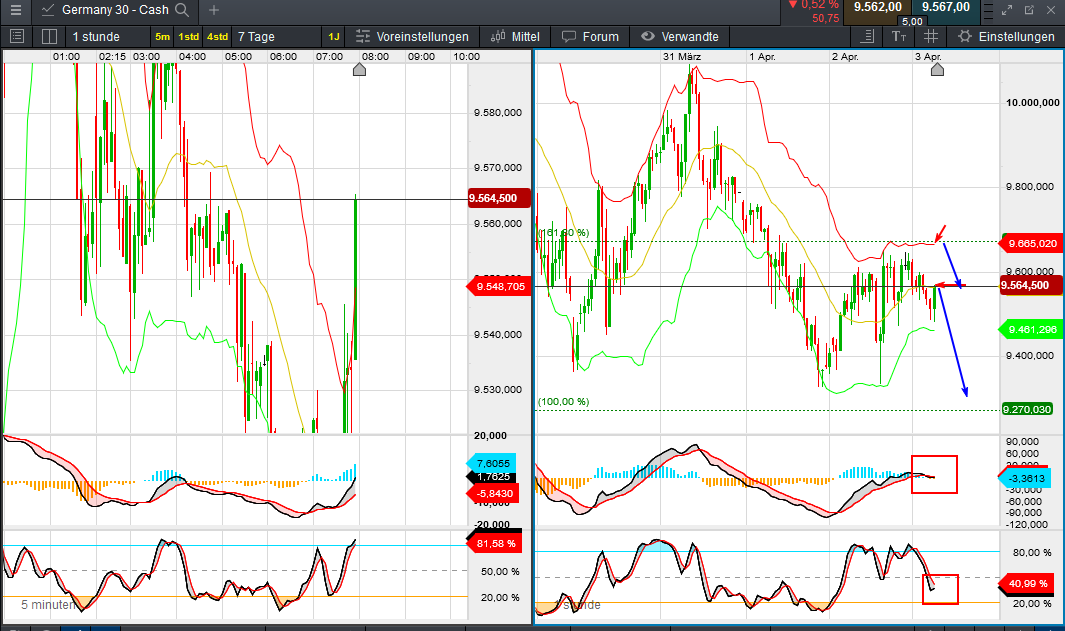Screen dimensions: 1065x631
Task: Toggle the split chart layout icon
Action: 49,37
